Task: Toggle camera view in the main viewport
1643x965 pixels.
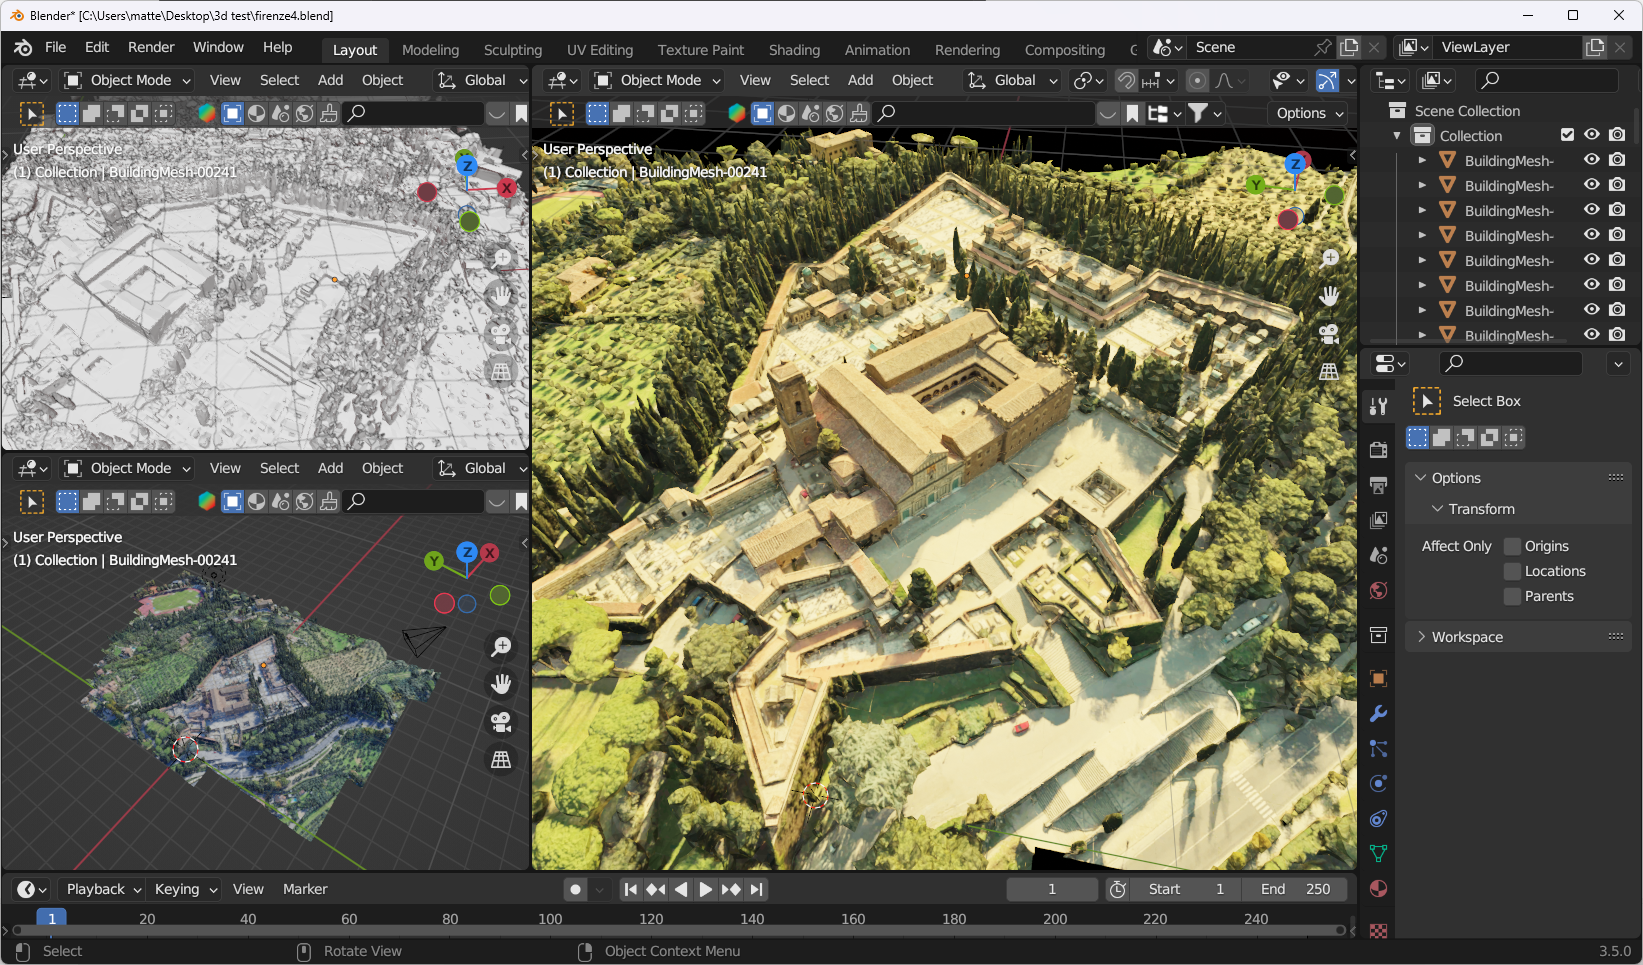Action: pos(1329,333)
